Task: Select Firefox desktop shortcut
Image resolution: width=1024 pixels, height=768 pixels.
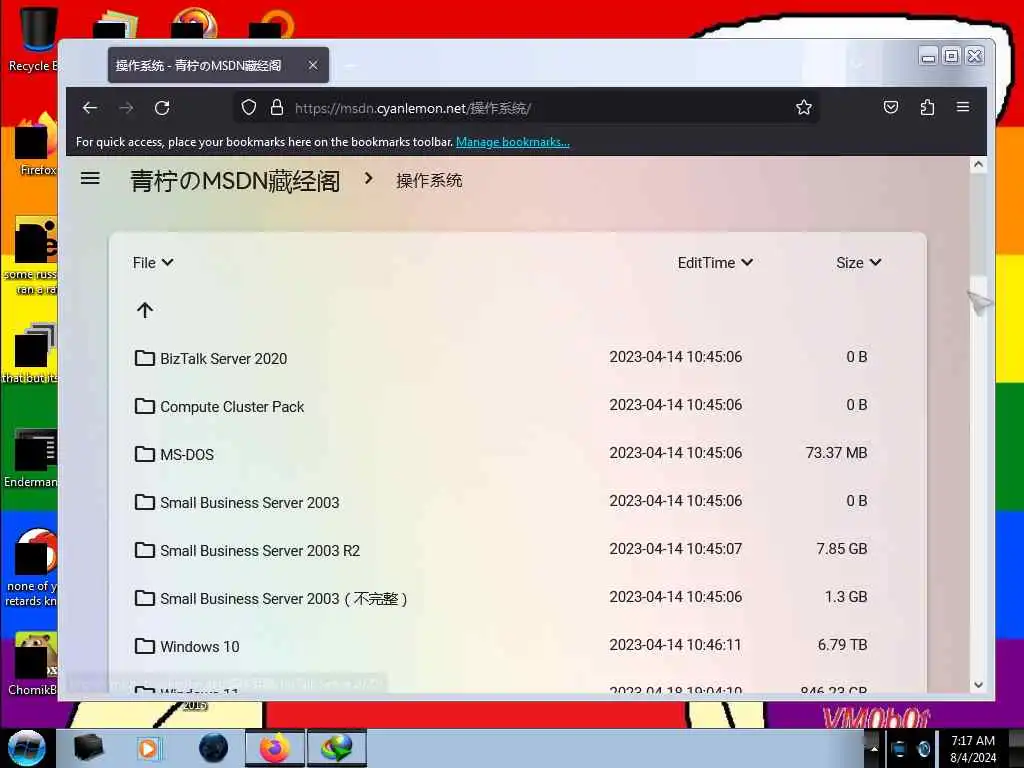Action: coord(37,145)
